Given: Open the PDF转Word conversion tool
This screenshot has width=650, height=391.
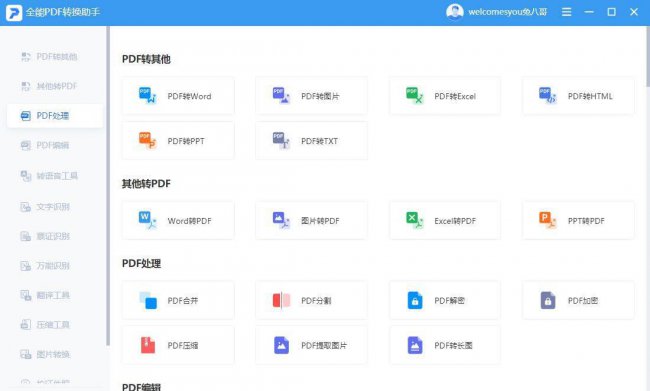Looking at the screenshot, I should pos(178,96).
